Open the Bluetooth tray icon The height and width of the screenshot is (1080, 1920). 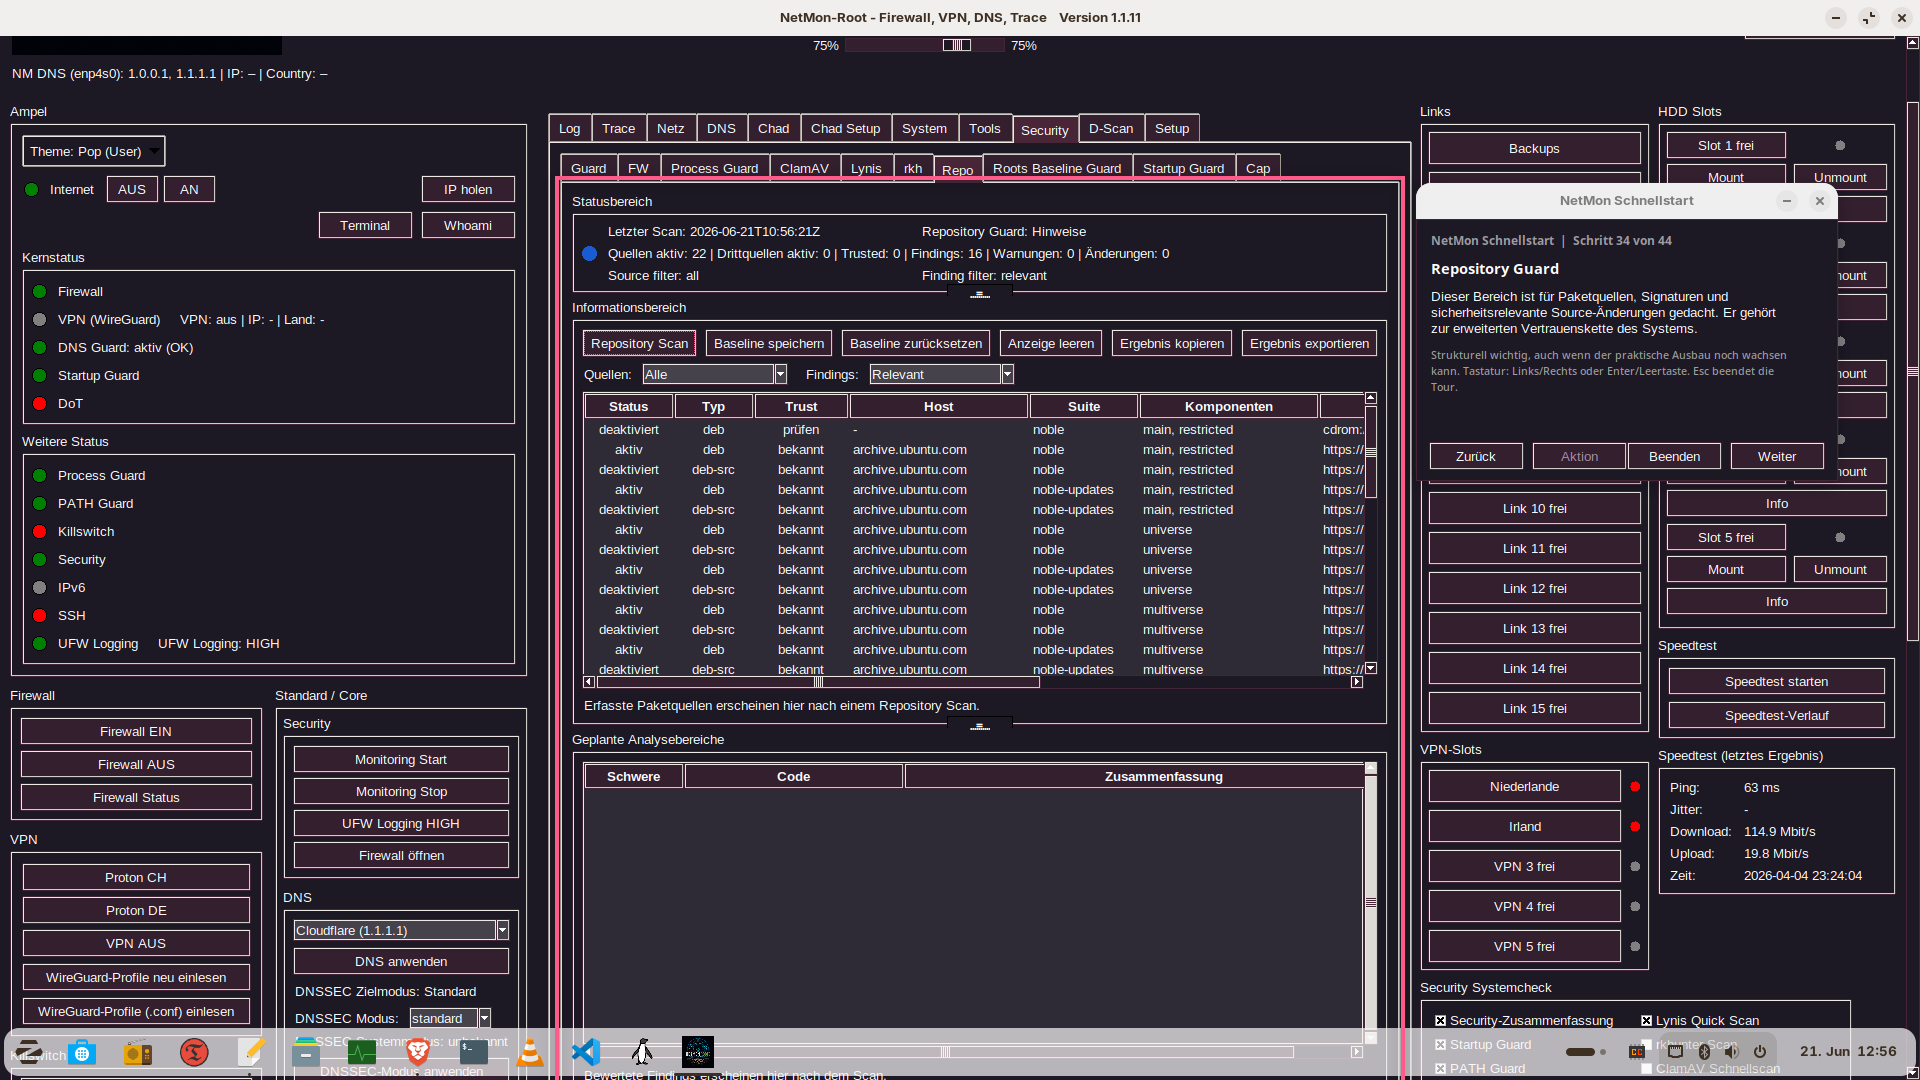[1704, 1052]
